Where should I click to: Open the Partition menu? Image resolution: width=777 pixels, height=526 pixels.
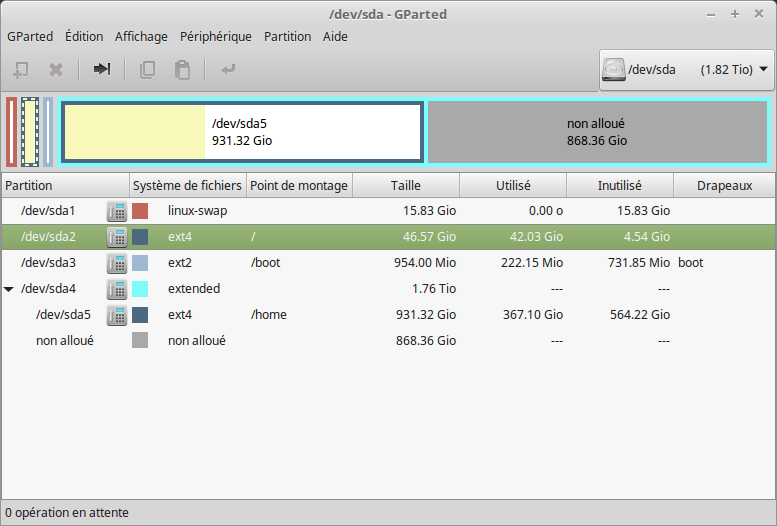click(287, 37)
